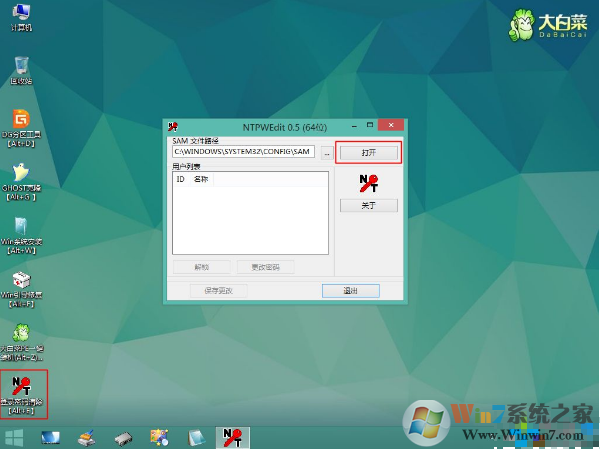Click the browse '...' button for SAM path
Screen dimensions: 600x449
pyautogui.click(x=326, y=153)
